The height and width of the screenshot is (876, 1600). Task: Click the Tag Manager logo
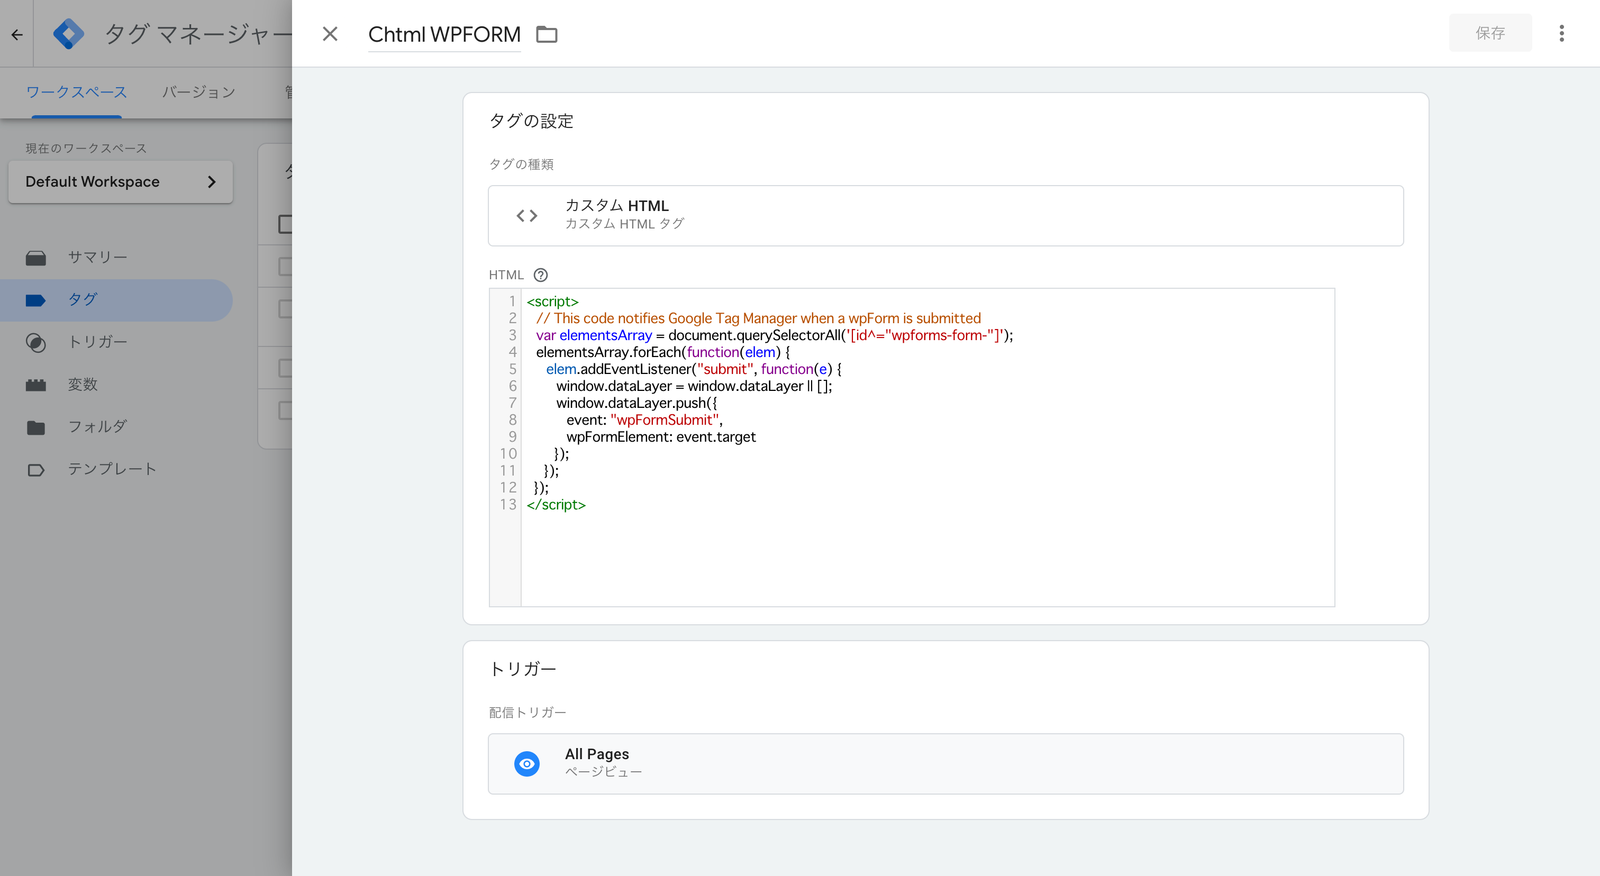click(x=68, y=34)
